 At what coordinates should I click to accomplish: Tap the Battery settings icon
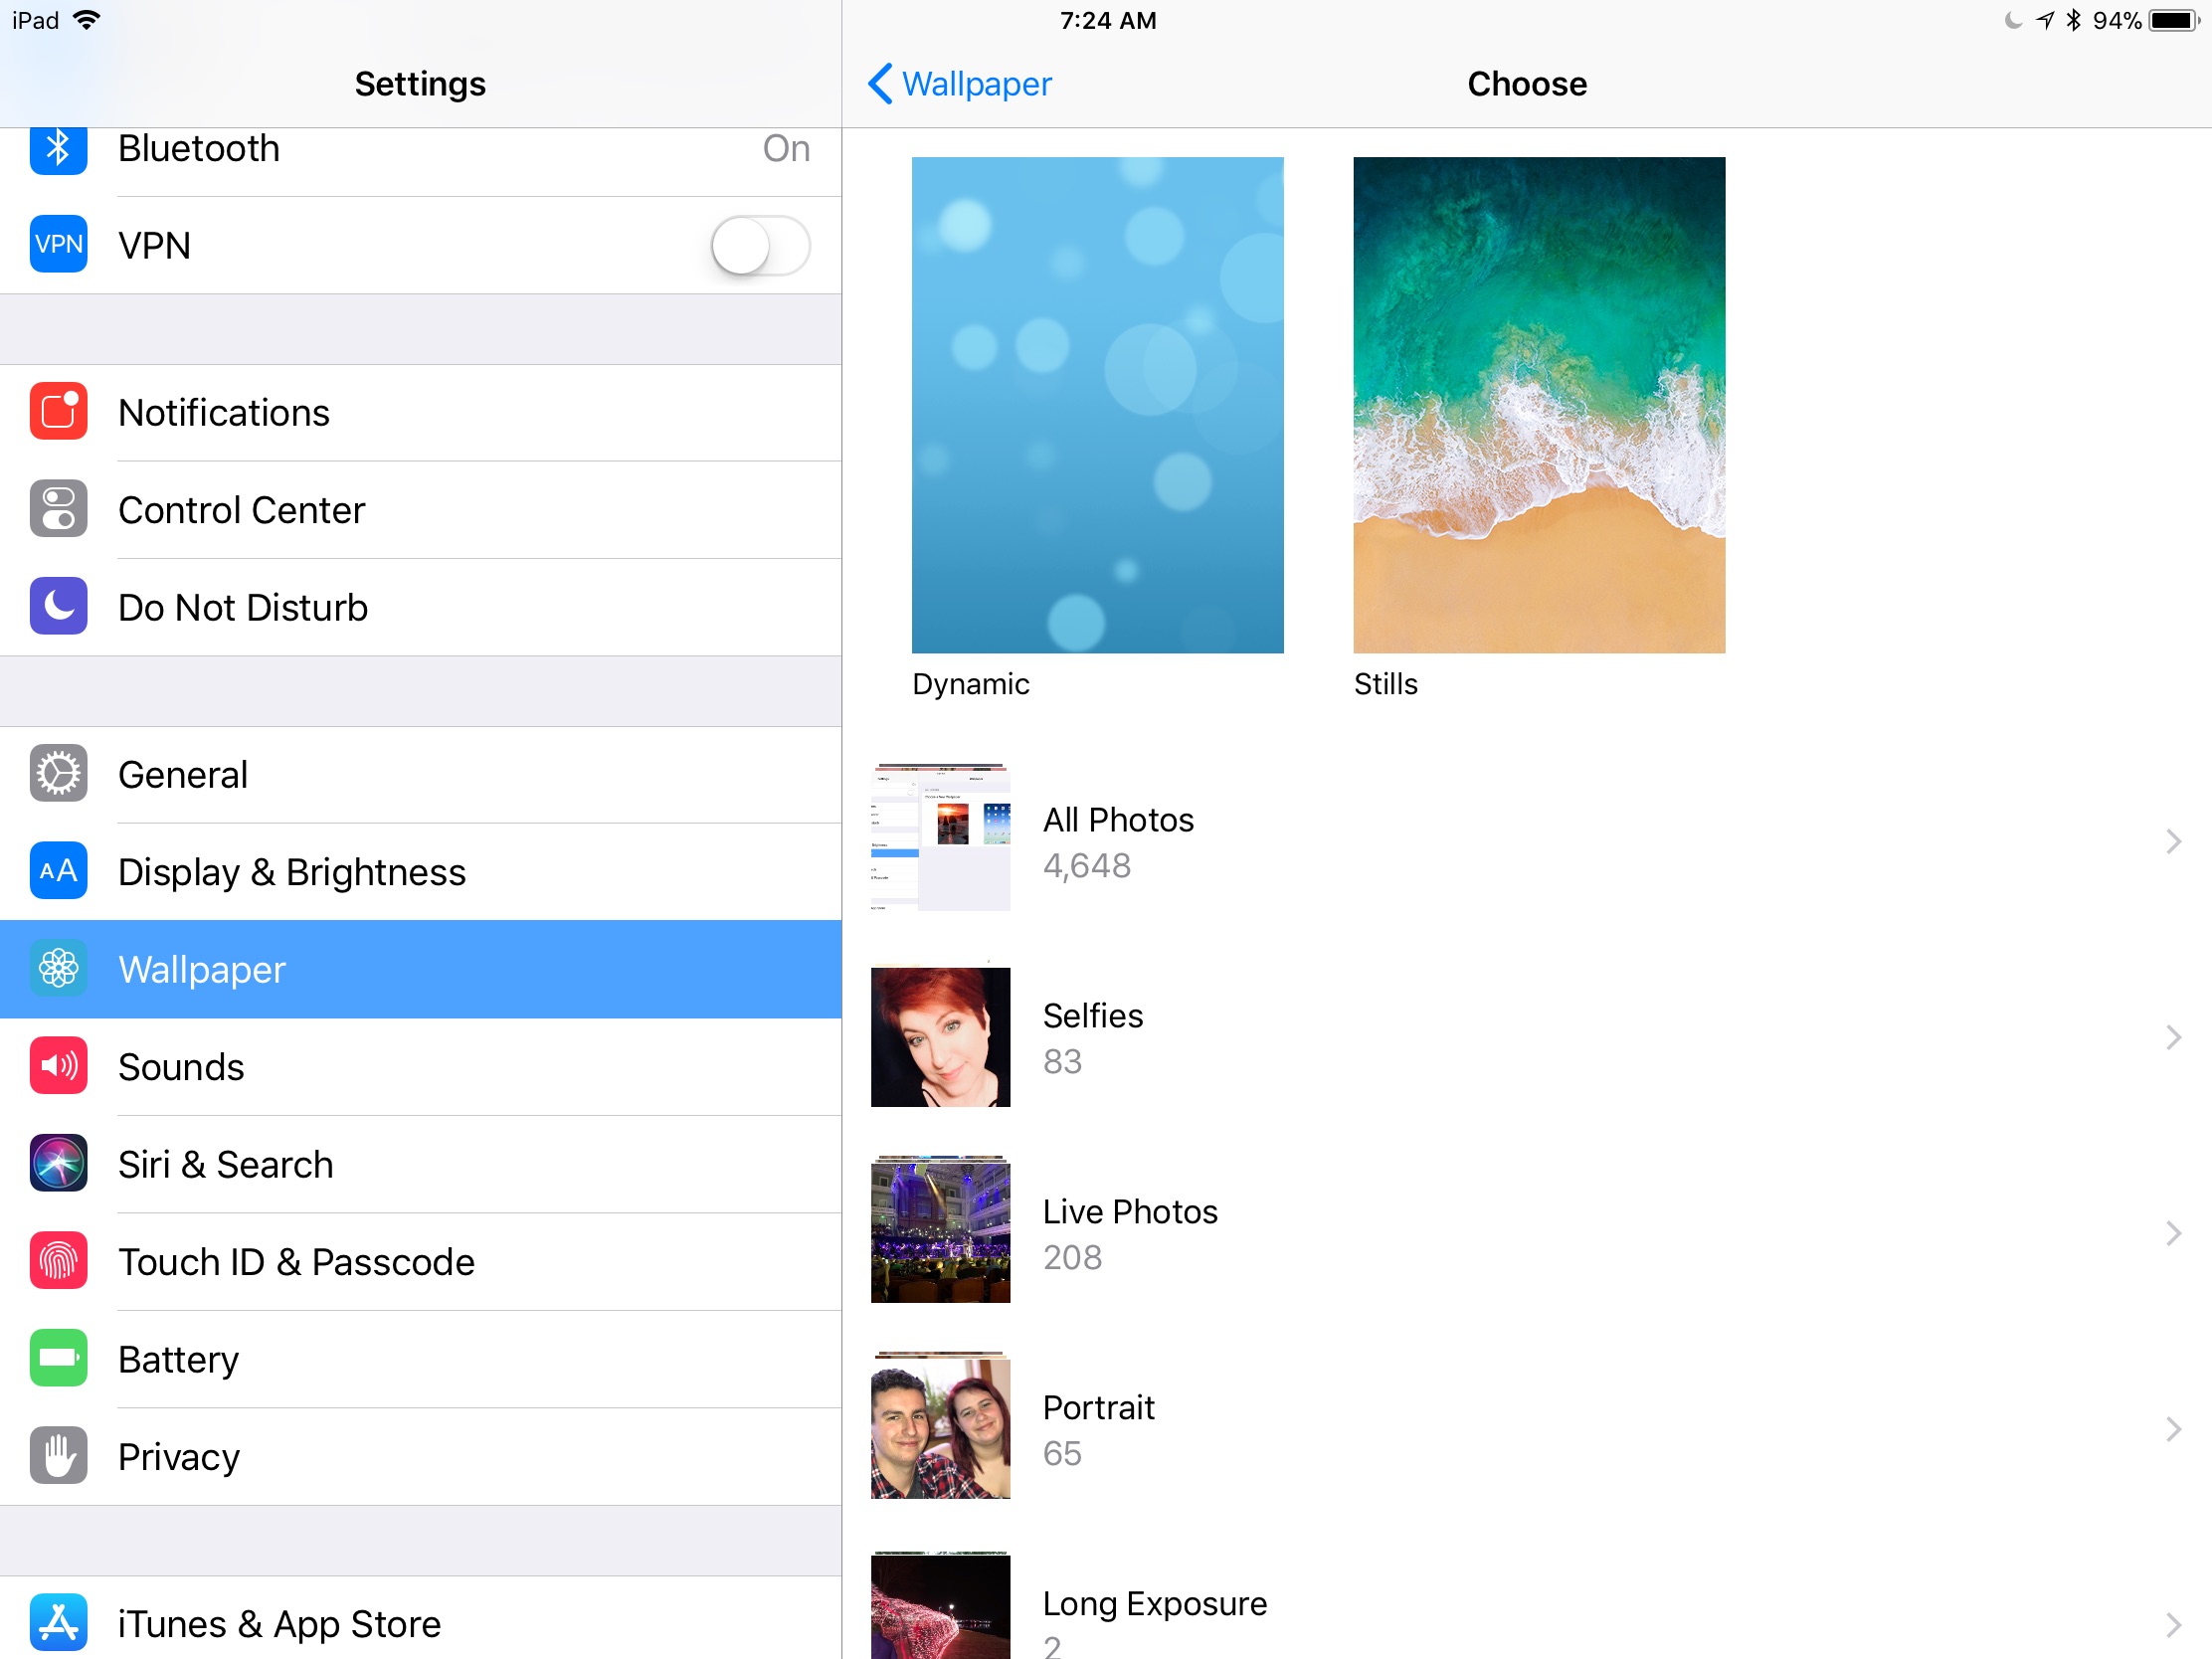(x=58, y=1359)
